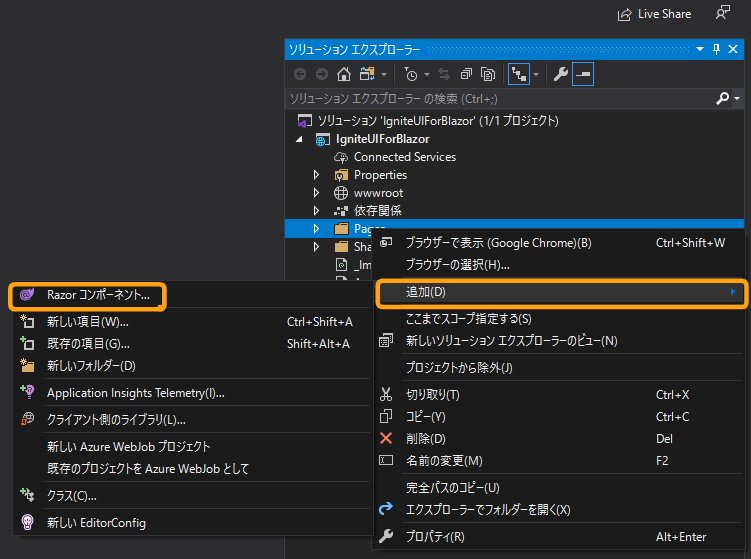Choose ここまでスコープ指定する(S)
The height and width of the screenshot is (559, 751).
pos(558,319)
